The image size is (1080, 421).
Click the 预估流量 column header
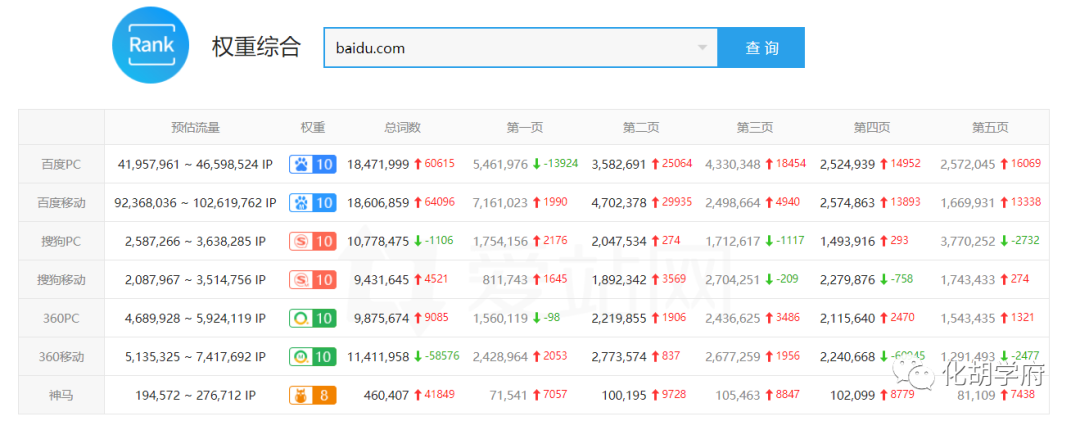click(x=195, y=127)
